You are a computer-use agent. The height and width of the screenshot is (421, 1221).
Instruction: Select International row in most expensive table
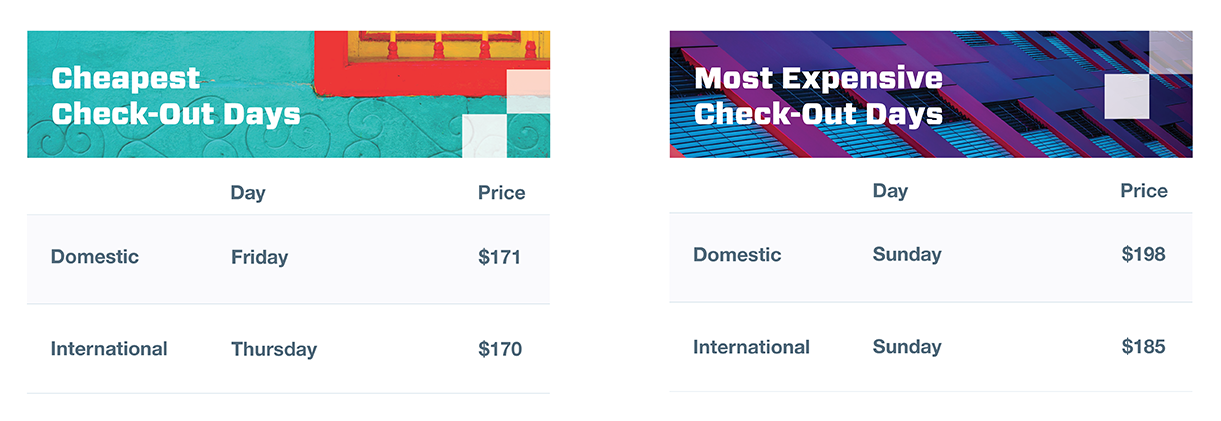930,347
